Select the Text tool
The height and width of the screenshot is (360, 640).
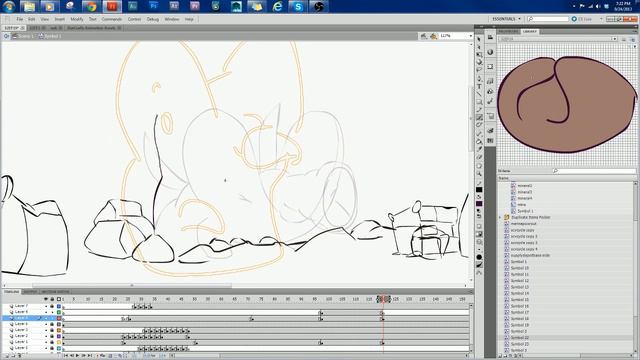pos(479,86)
